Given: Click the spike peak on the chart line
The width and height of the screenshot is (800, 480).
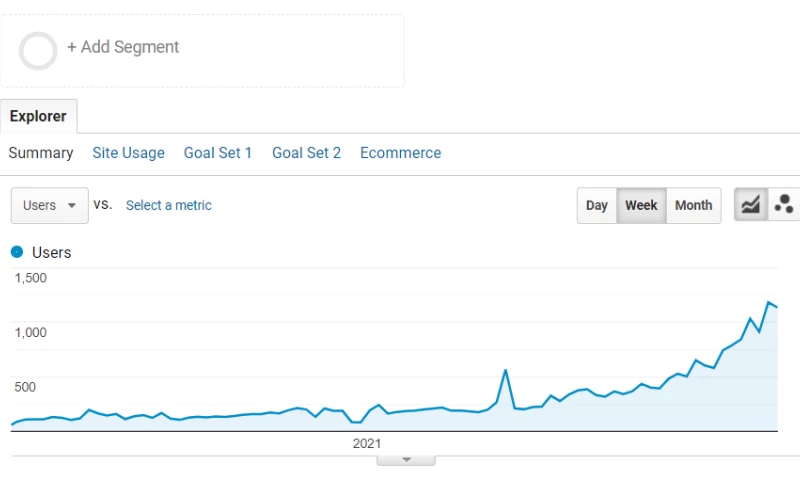Looking at the screenshot, I should coord(506,370).
